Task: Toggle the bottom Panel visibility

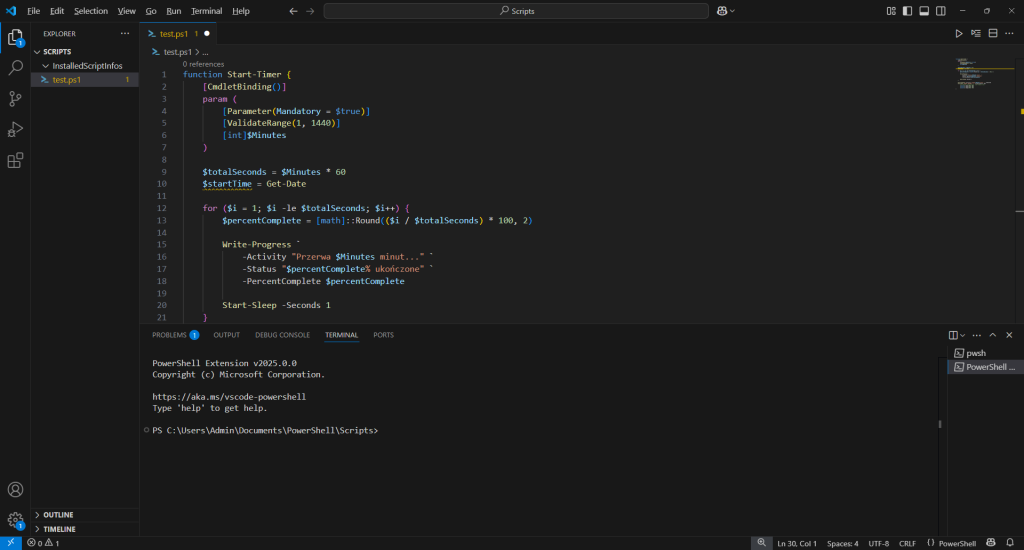Action: pos(924,11)
